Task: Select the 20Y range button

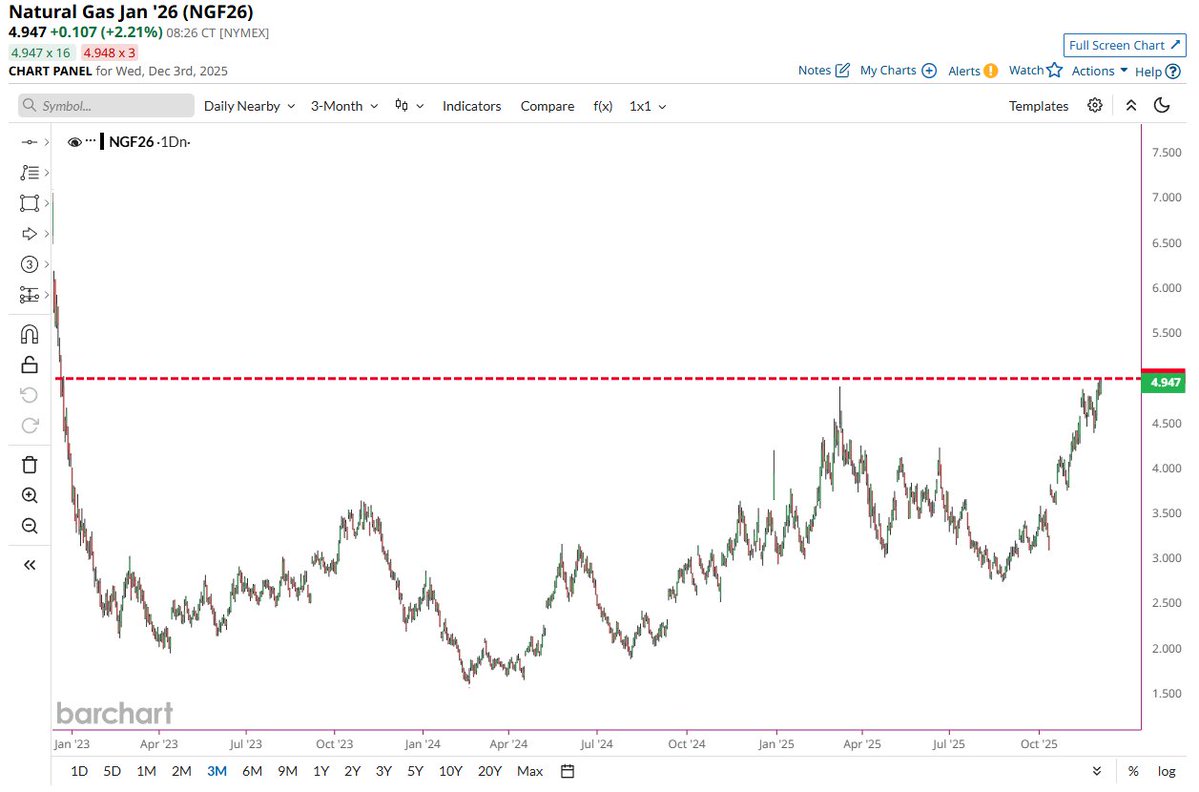Action: point(489,771)
